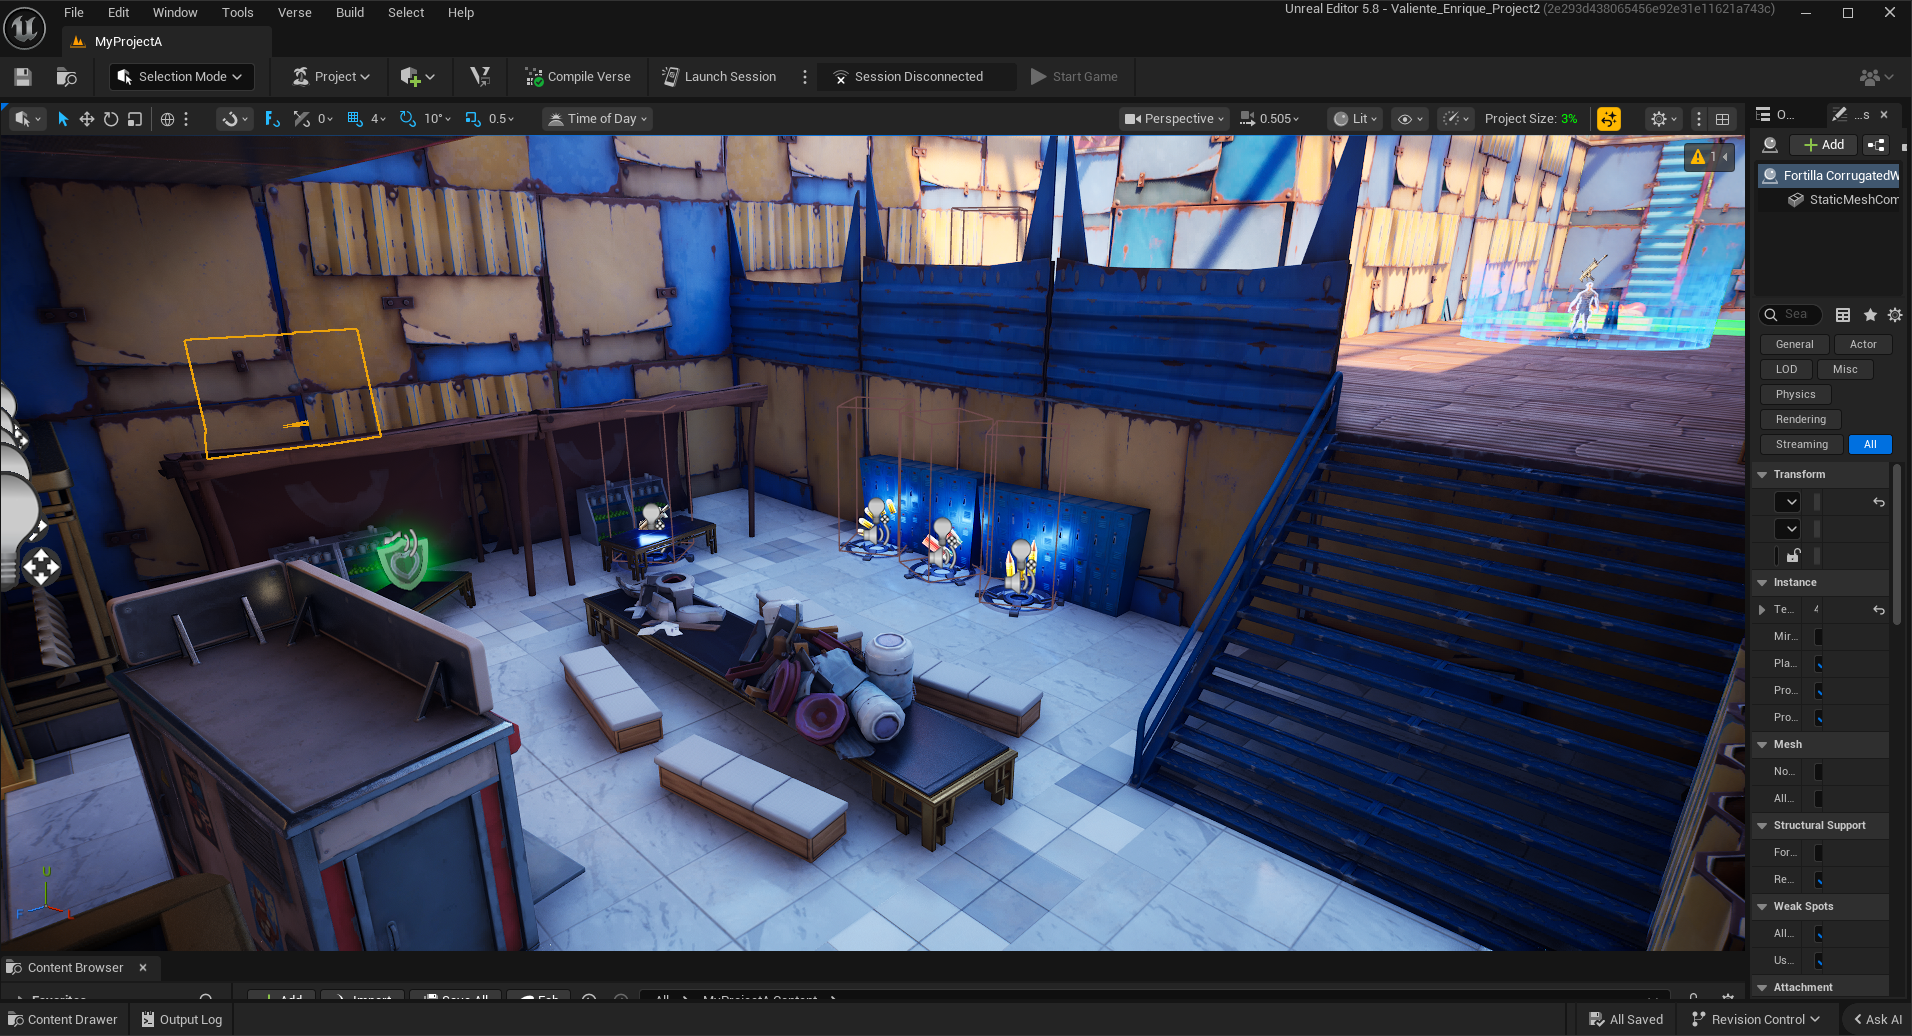
Task: Open the Build menu
Action: (x=350, y=13)
